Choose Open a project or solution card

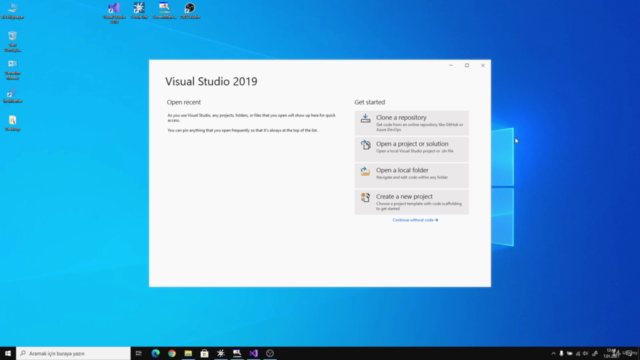click(x=411, y=149)
